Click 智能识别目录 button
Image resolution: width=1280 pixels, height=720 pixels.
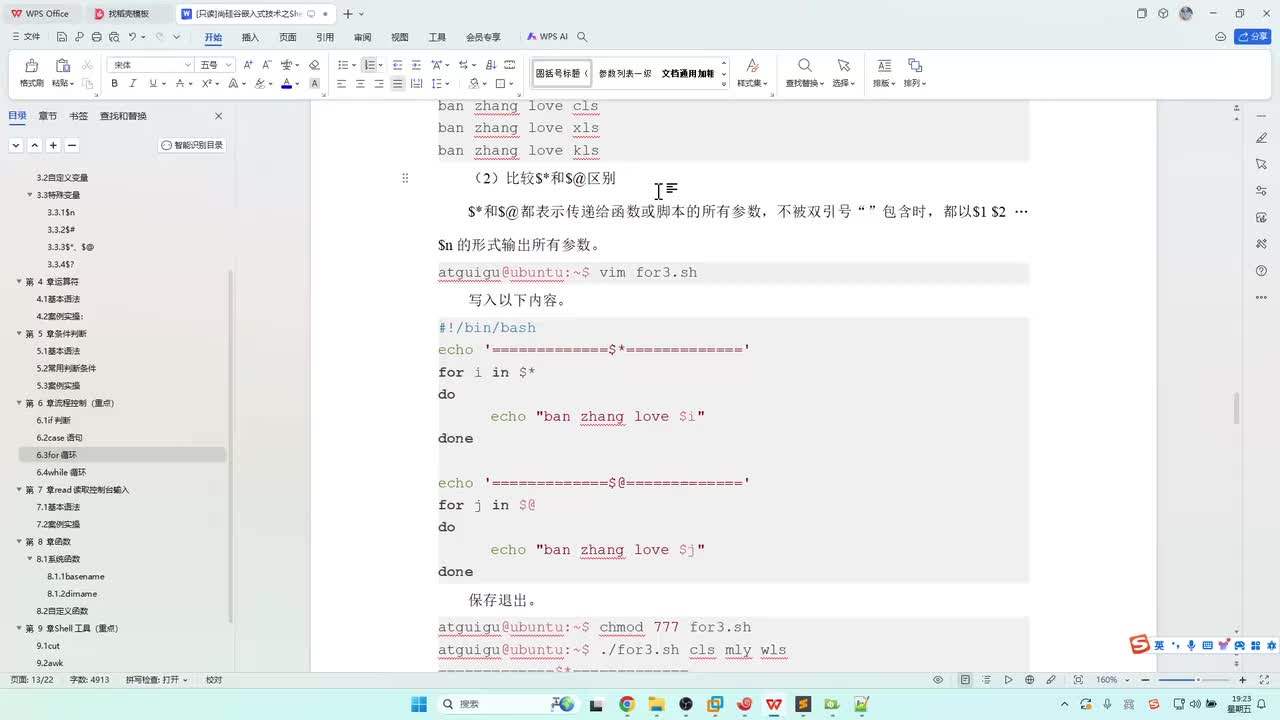192,145
